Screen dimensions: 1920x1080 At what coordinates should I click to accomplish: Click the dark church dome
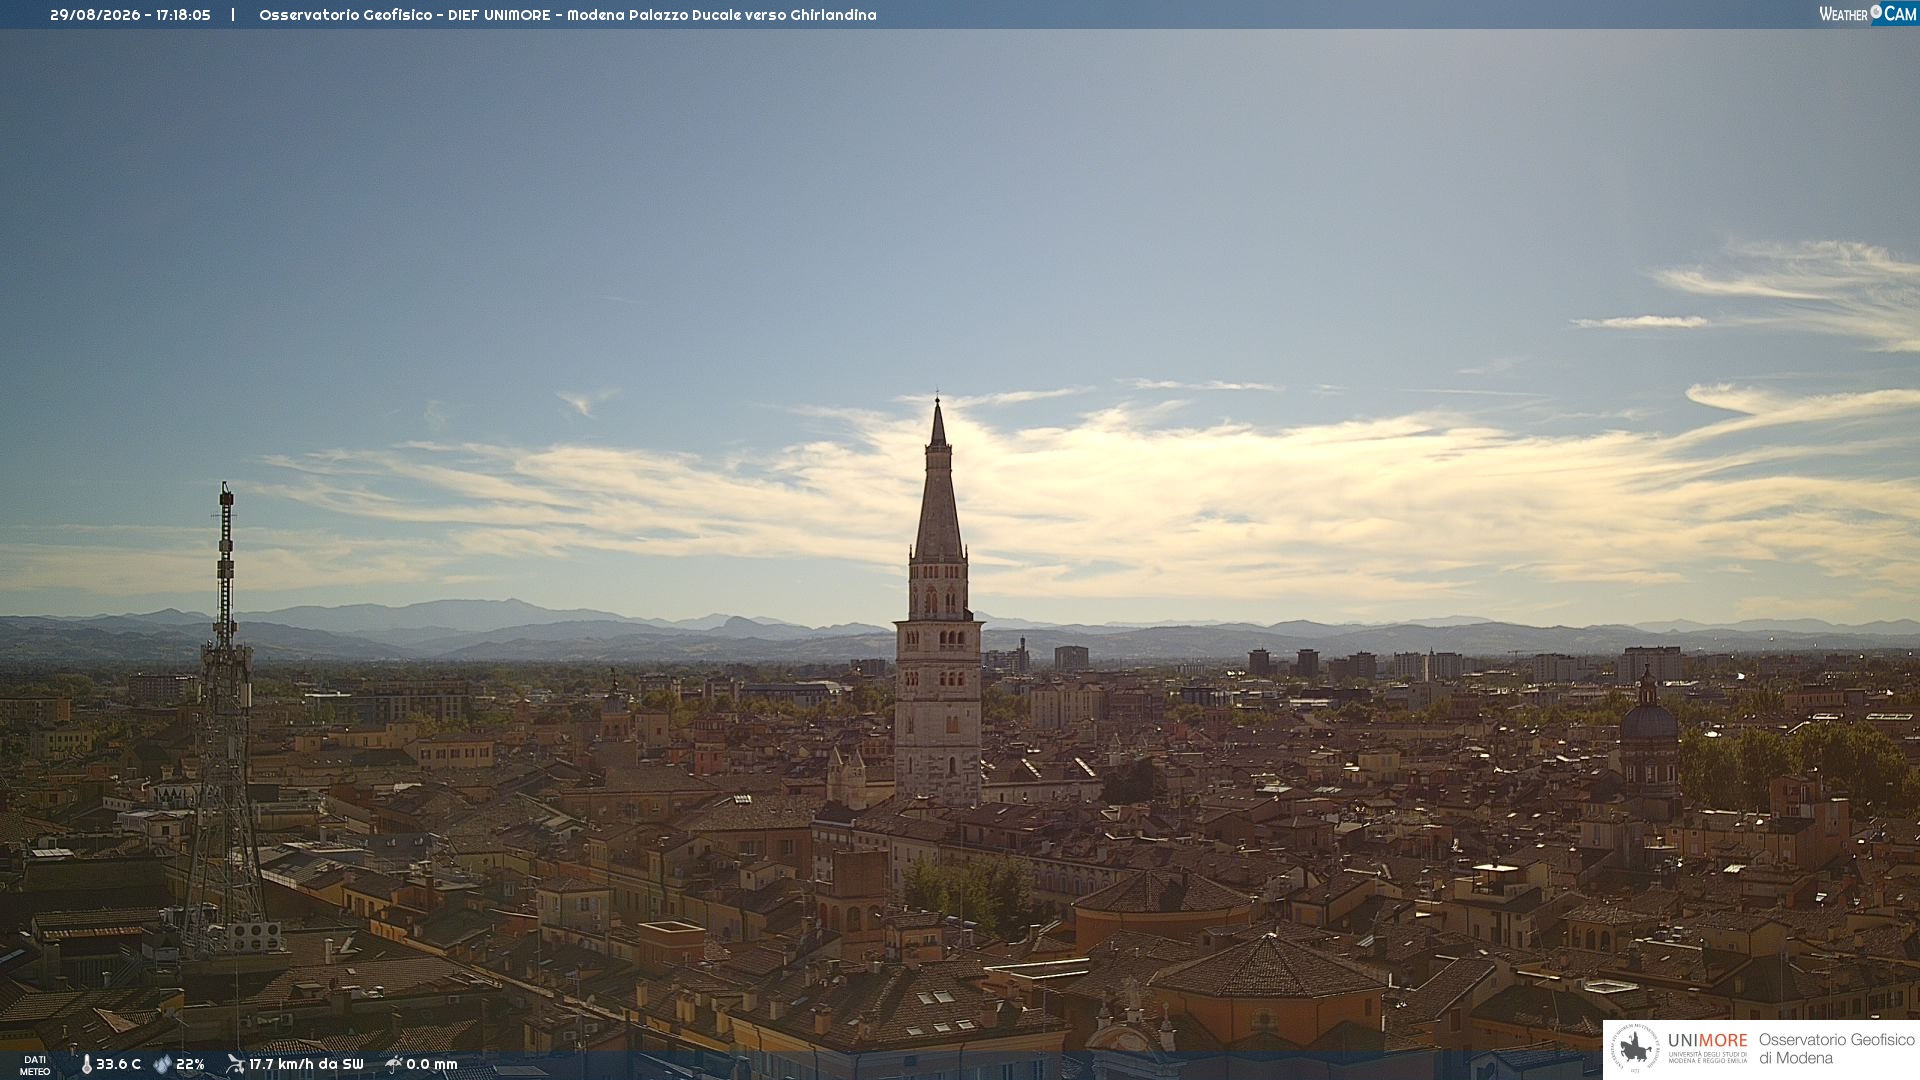click(1648, 717)
